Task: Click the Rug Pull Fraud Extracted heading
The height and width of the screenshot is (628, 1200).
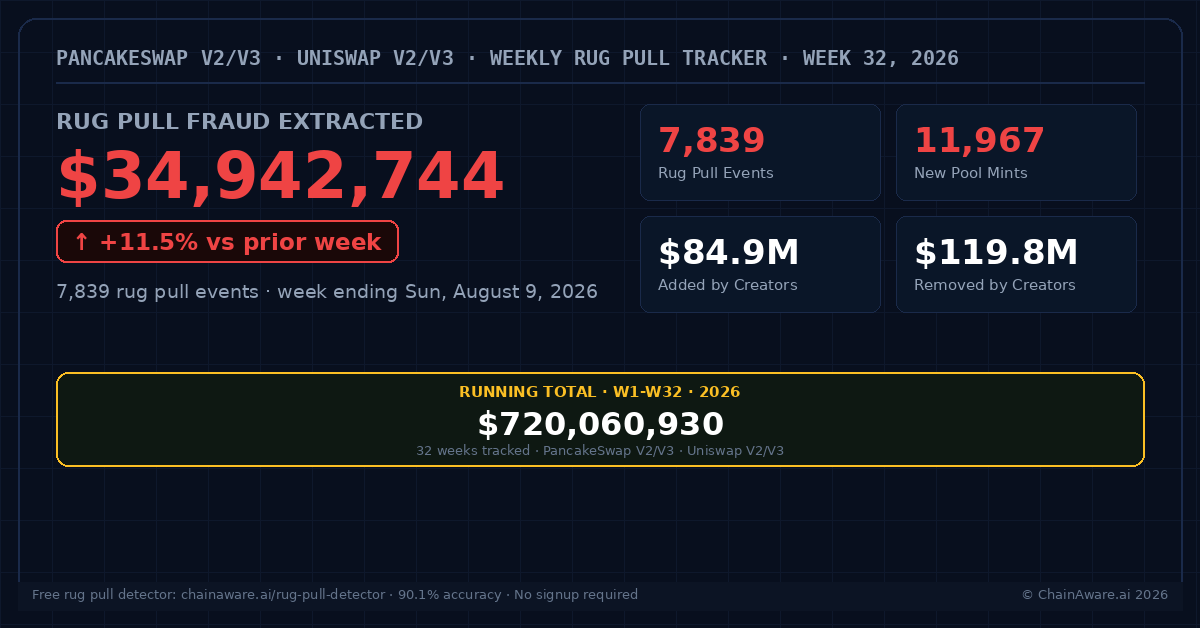Action: (x=240, y=122)
